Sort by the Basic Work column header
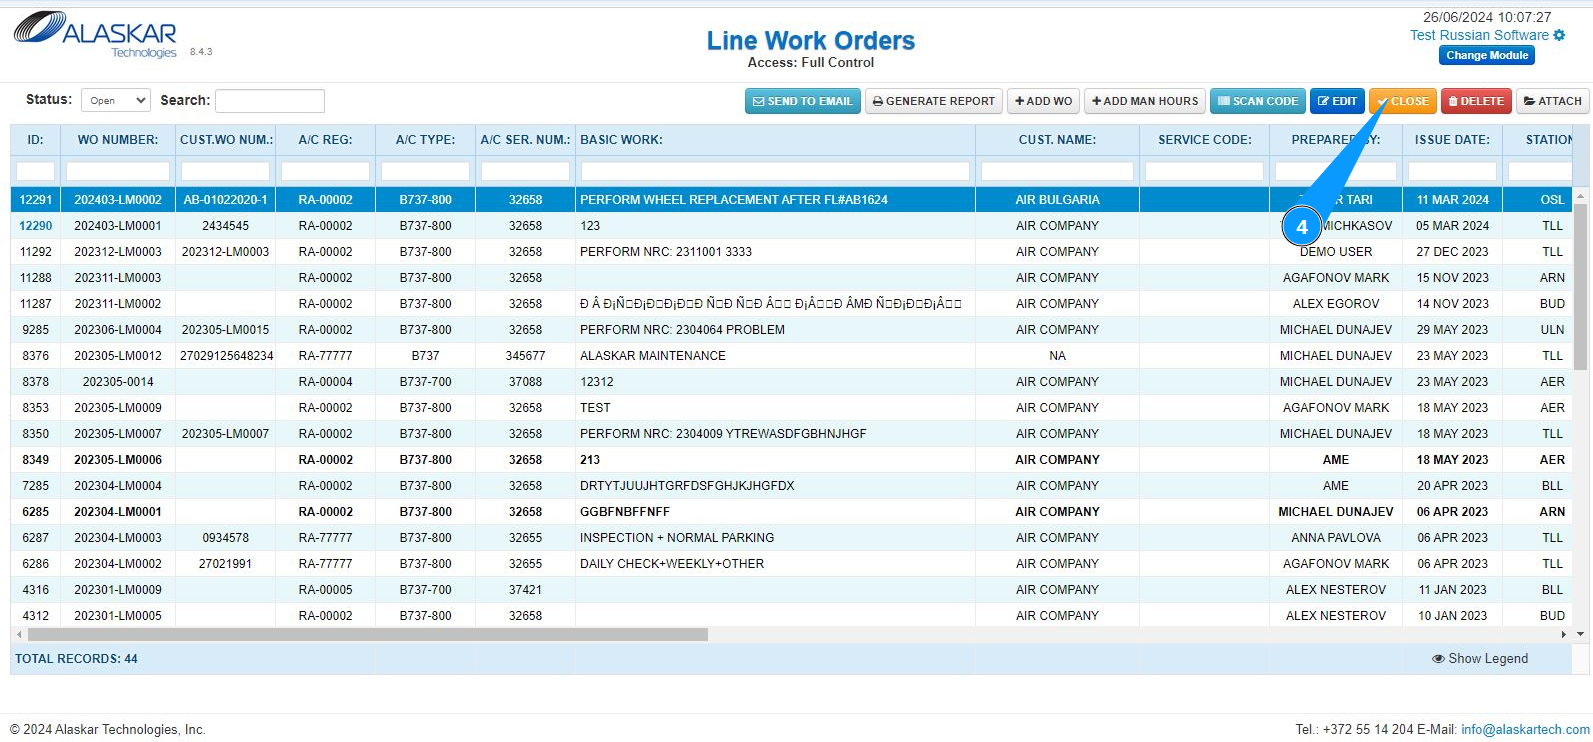Screen dimensions: 1593x742 pyautogui.click(x=776, y=140)
